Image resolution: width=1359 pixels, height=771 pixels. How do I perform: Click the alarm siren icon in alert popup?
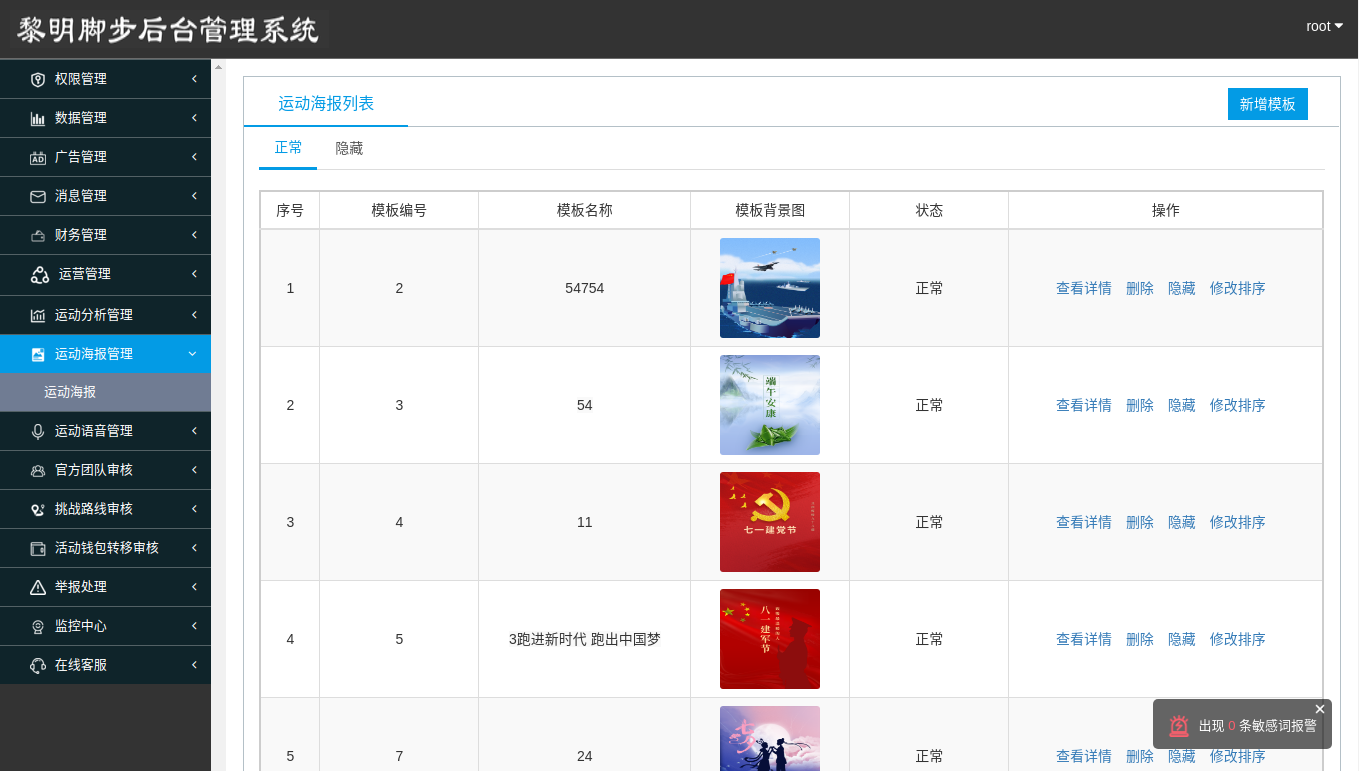(1179, 726)
